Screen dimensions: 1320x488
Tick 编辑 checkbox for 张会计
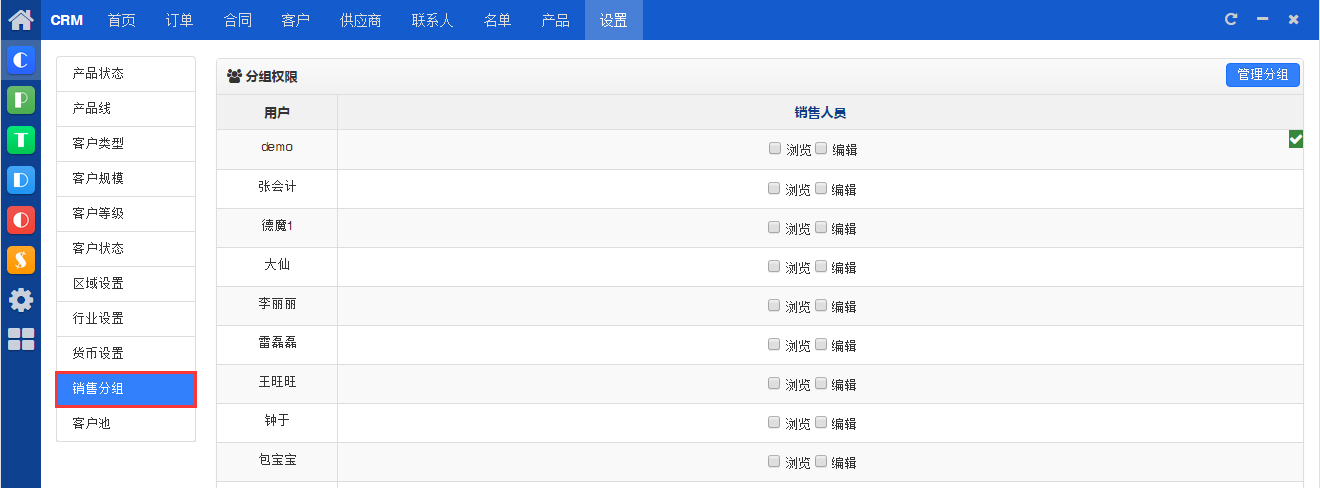[821, 187]
